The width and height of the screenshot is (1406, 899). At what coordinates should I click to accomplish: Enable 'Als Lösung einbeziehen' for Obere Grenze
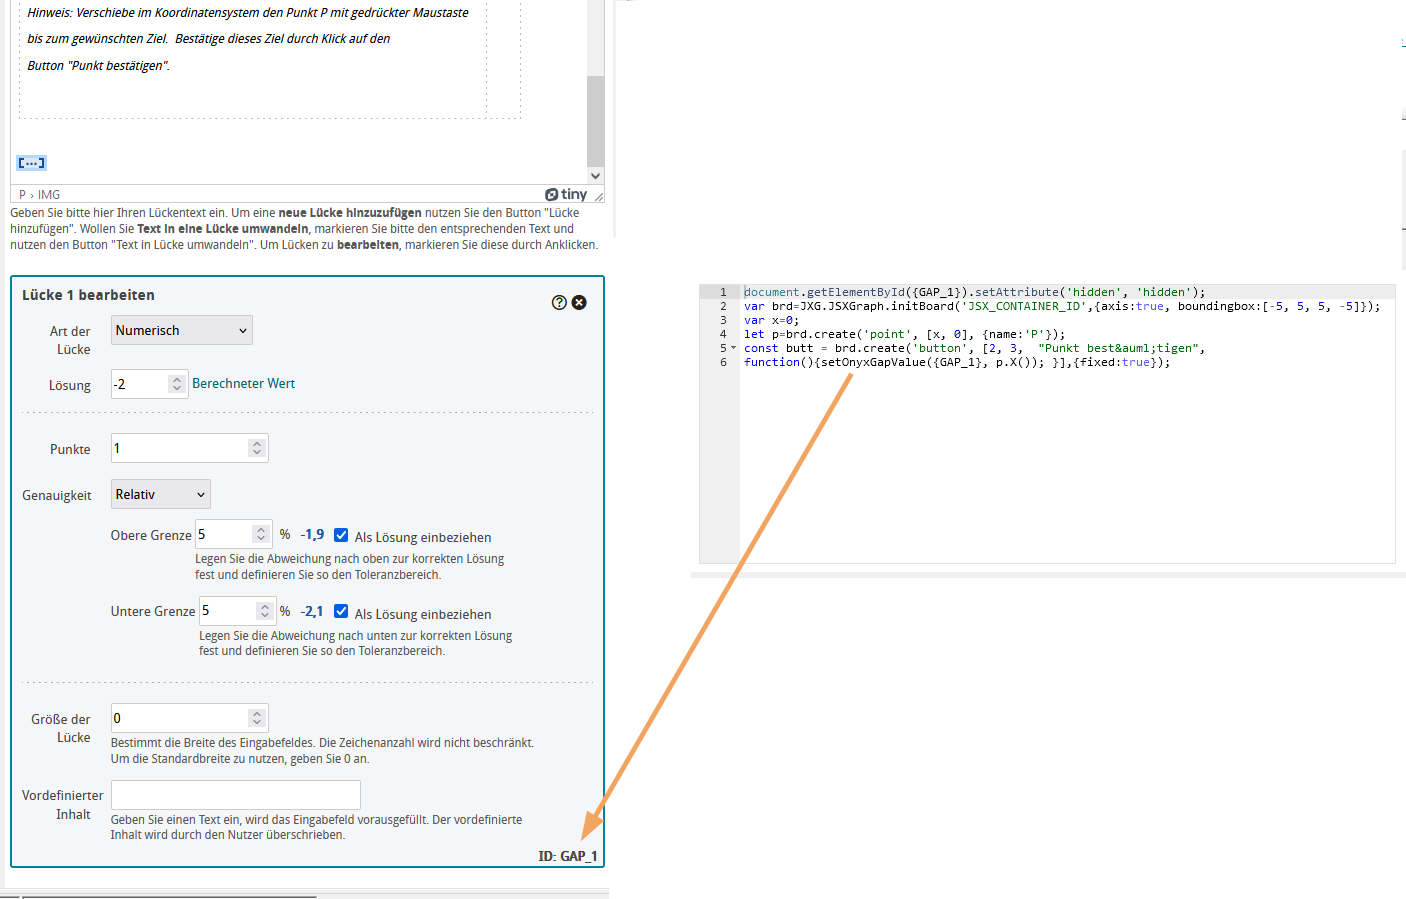(x=342, y=537)
